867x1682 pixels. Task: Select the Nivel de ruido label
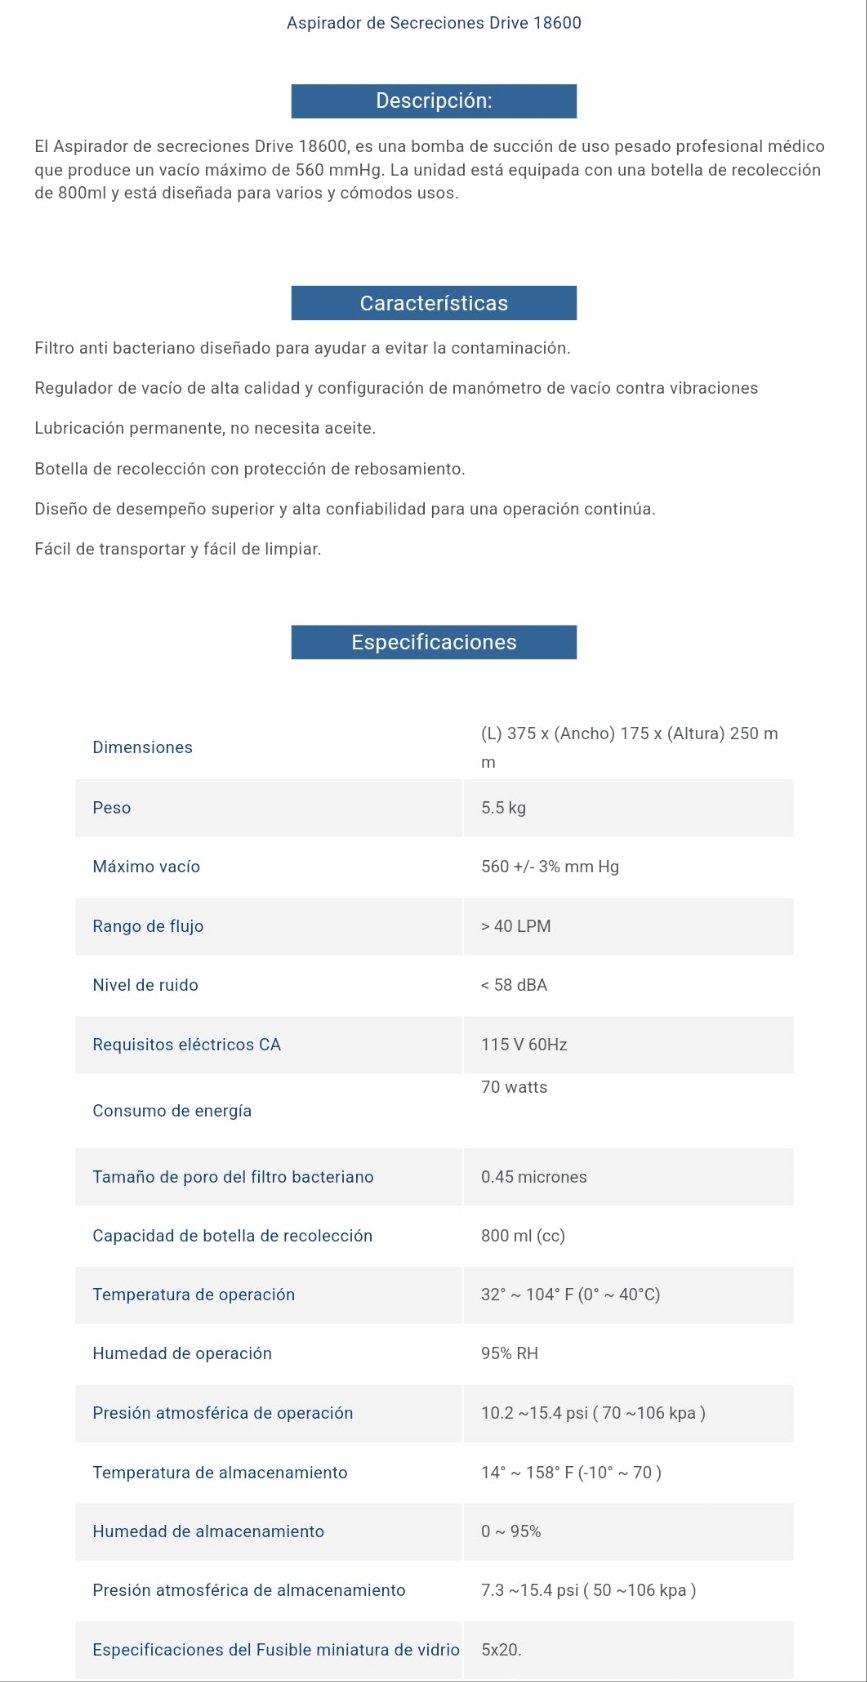click(x=145, y=985)
